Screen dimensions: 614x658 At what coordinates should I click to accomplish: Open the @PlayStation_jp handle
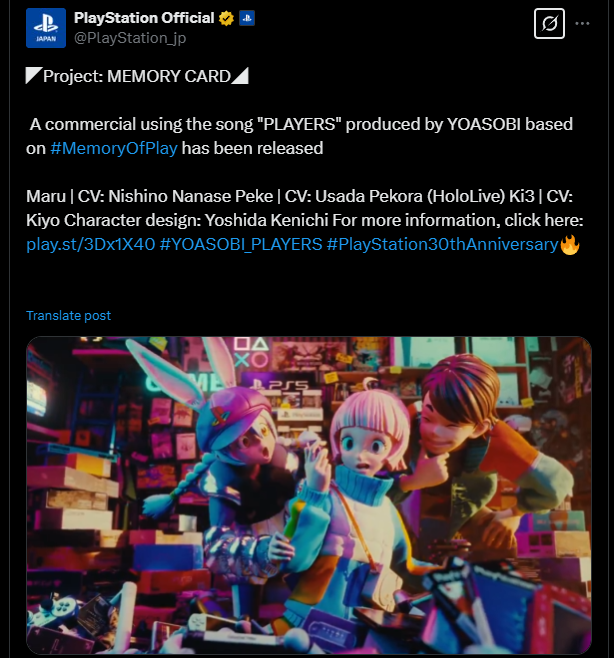tap(130, 38)
